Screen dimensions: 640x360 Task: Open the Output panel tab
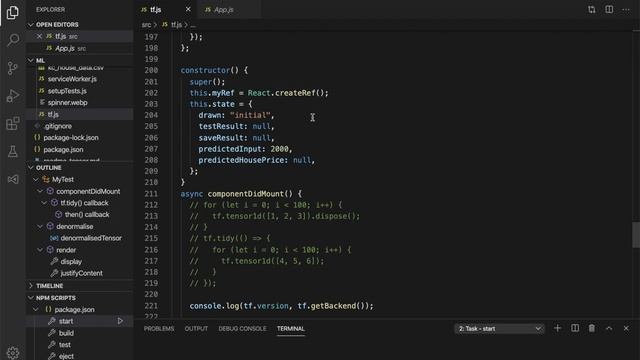(x=196, y=329)
